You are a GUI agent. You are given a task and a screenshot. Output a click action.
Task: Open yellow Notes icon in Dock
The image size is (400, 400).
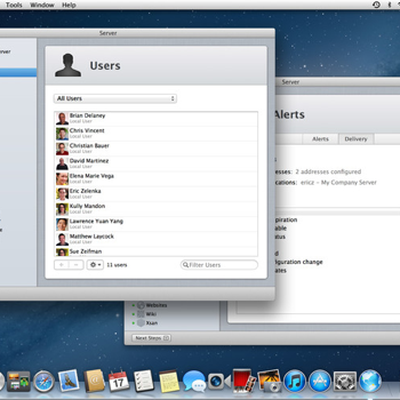pos(169,381)
